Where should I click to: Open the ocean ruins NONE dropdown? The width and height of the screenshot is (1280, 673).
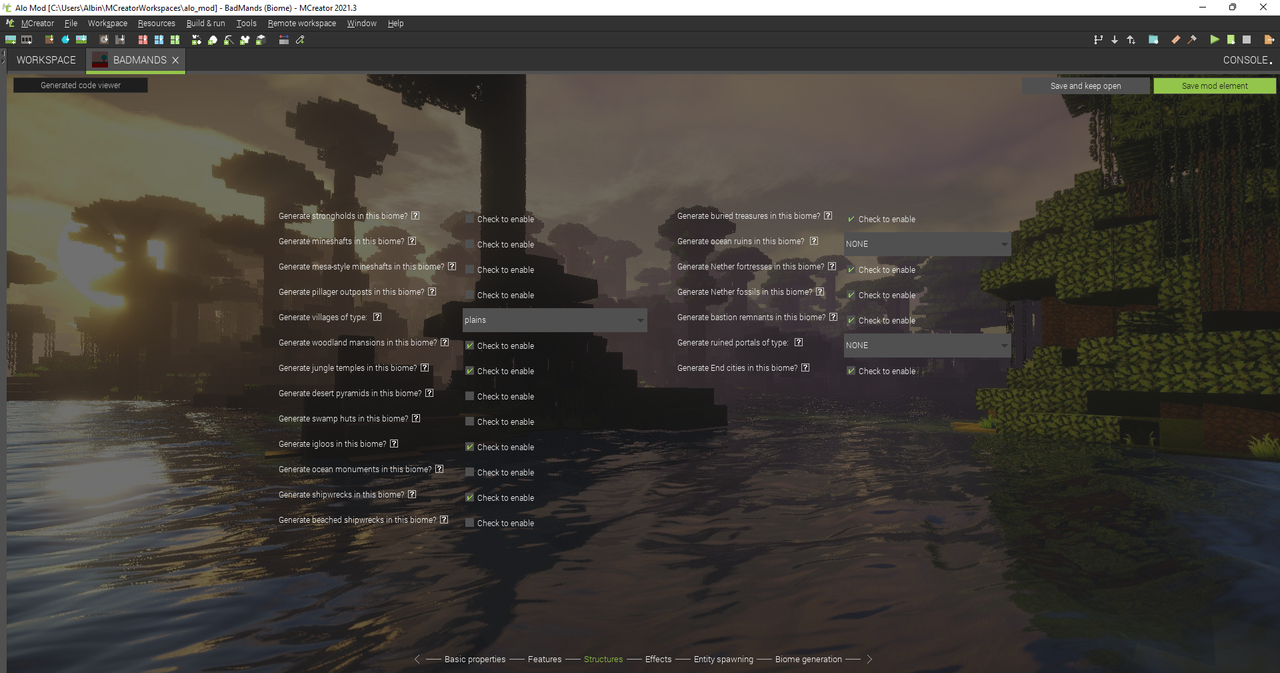[927, 244]
